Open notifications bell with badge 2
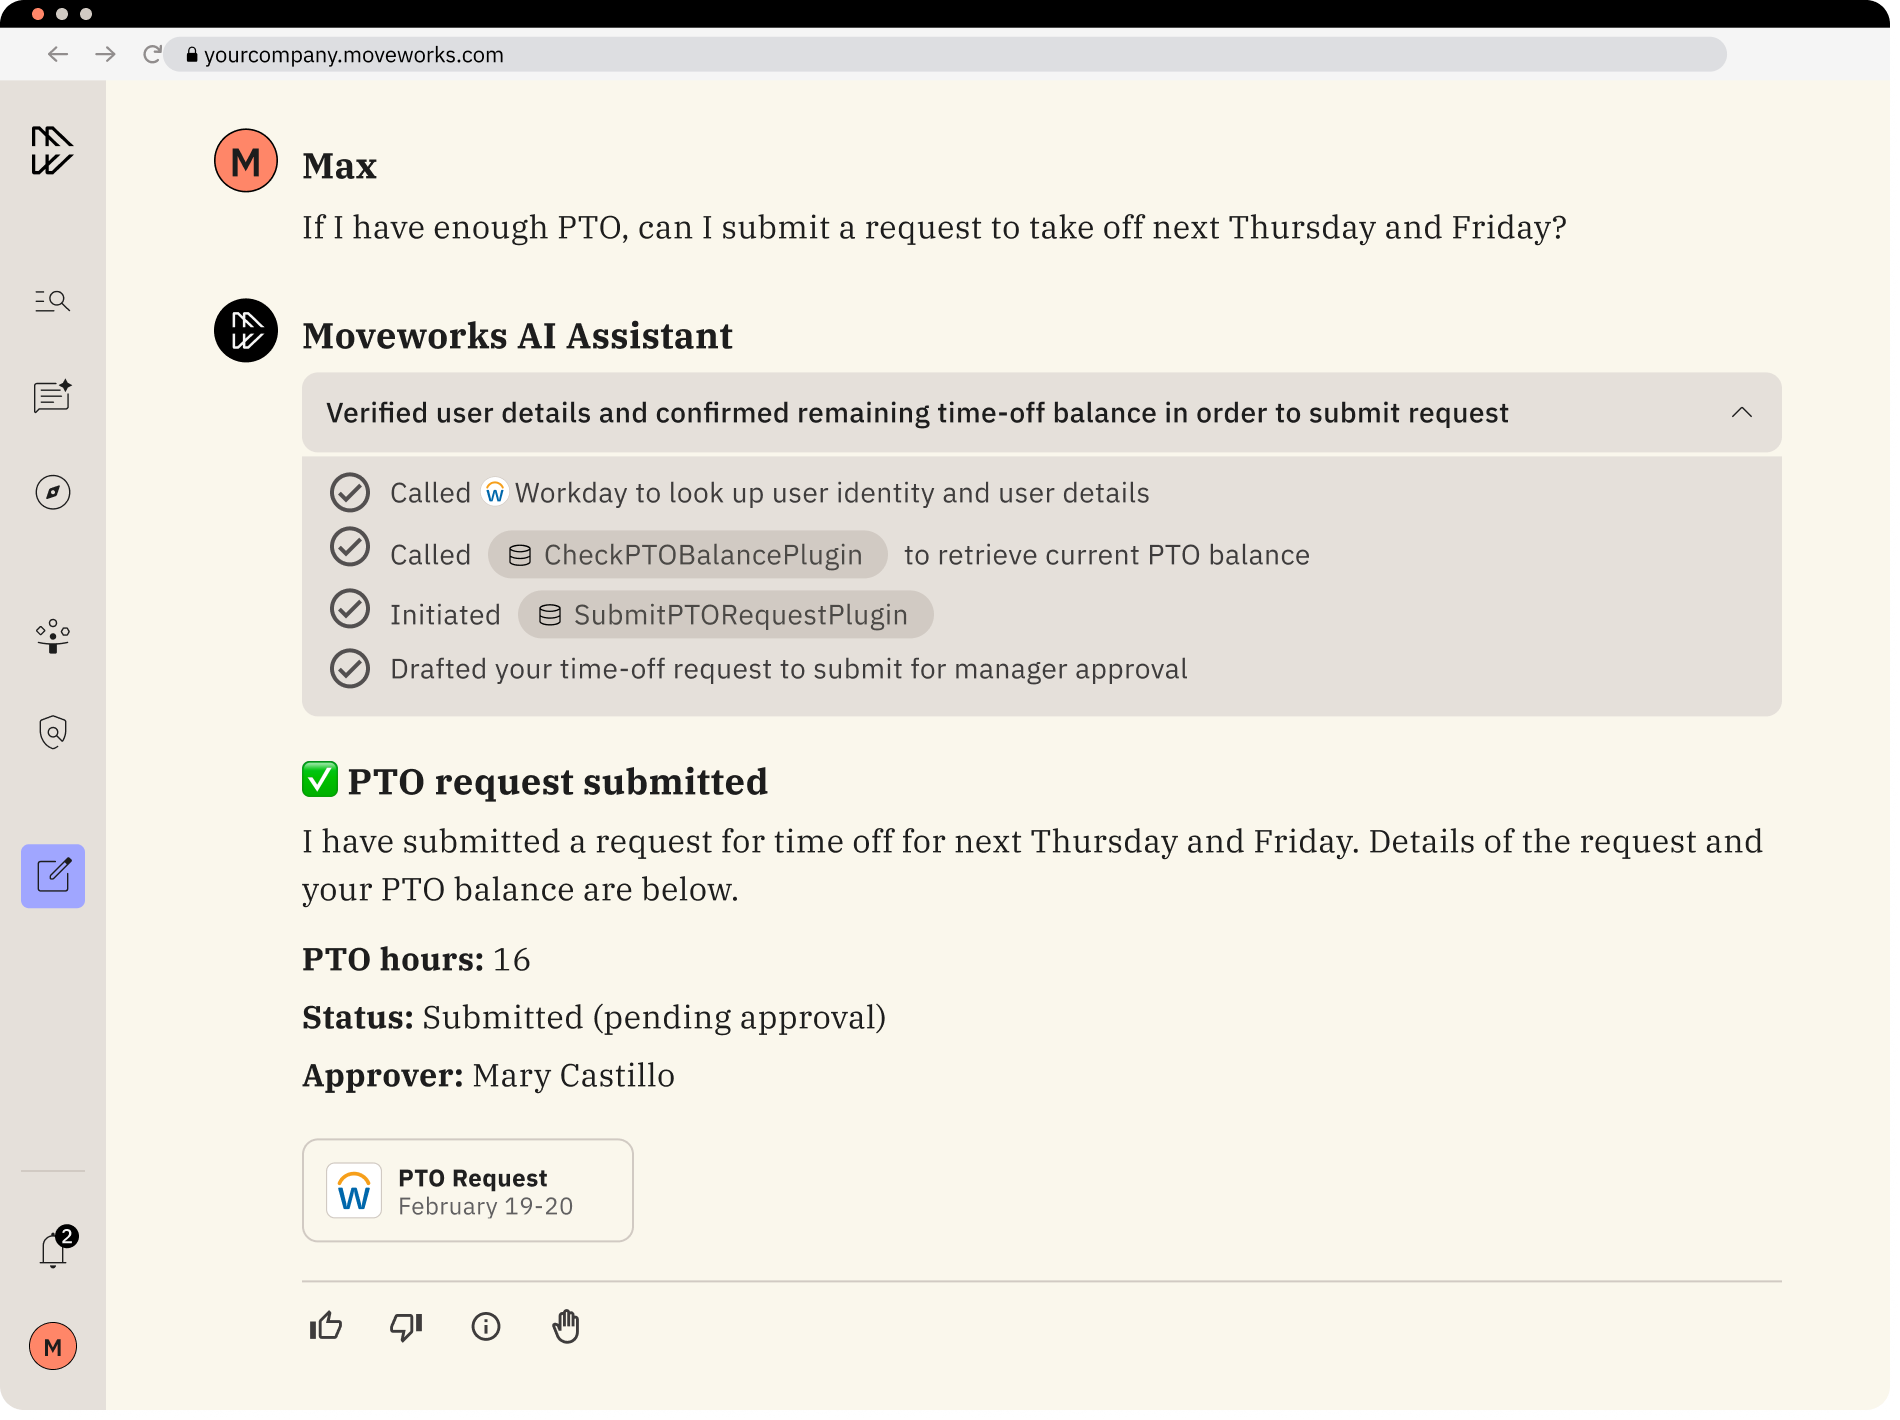Screen dimensions: 1900x1420 pyautogui.click(x=56, y=1247)
